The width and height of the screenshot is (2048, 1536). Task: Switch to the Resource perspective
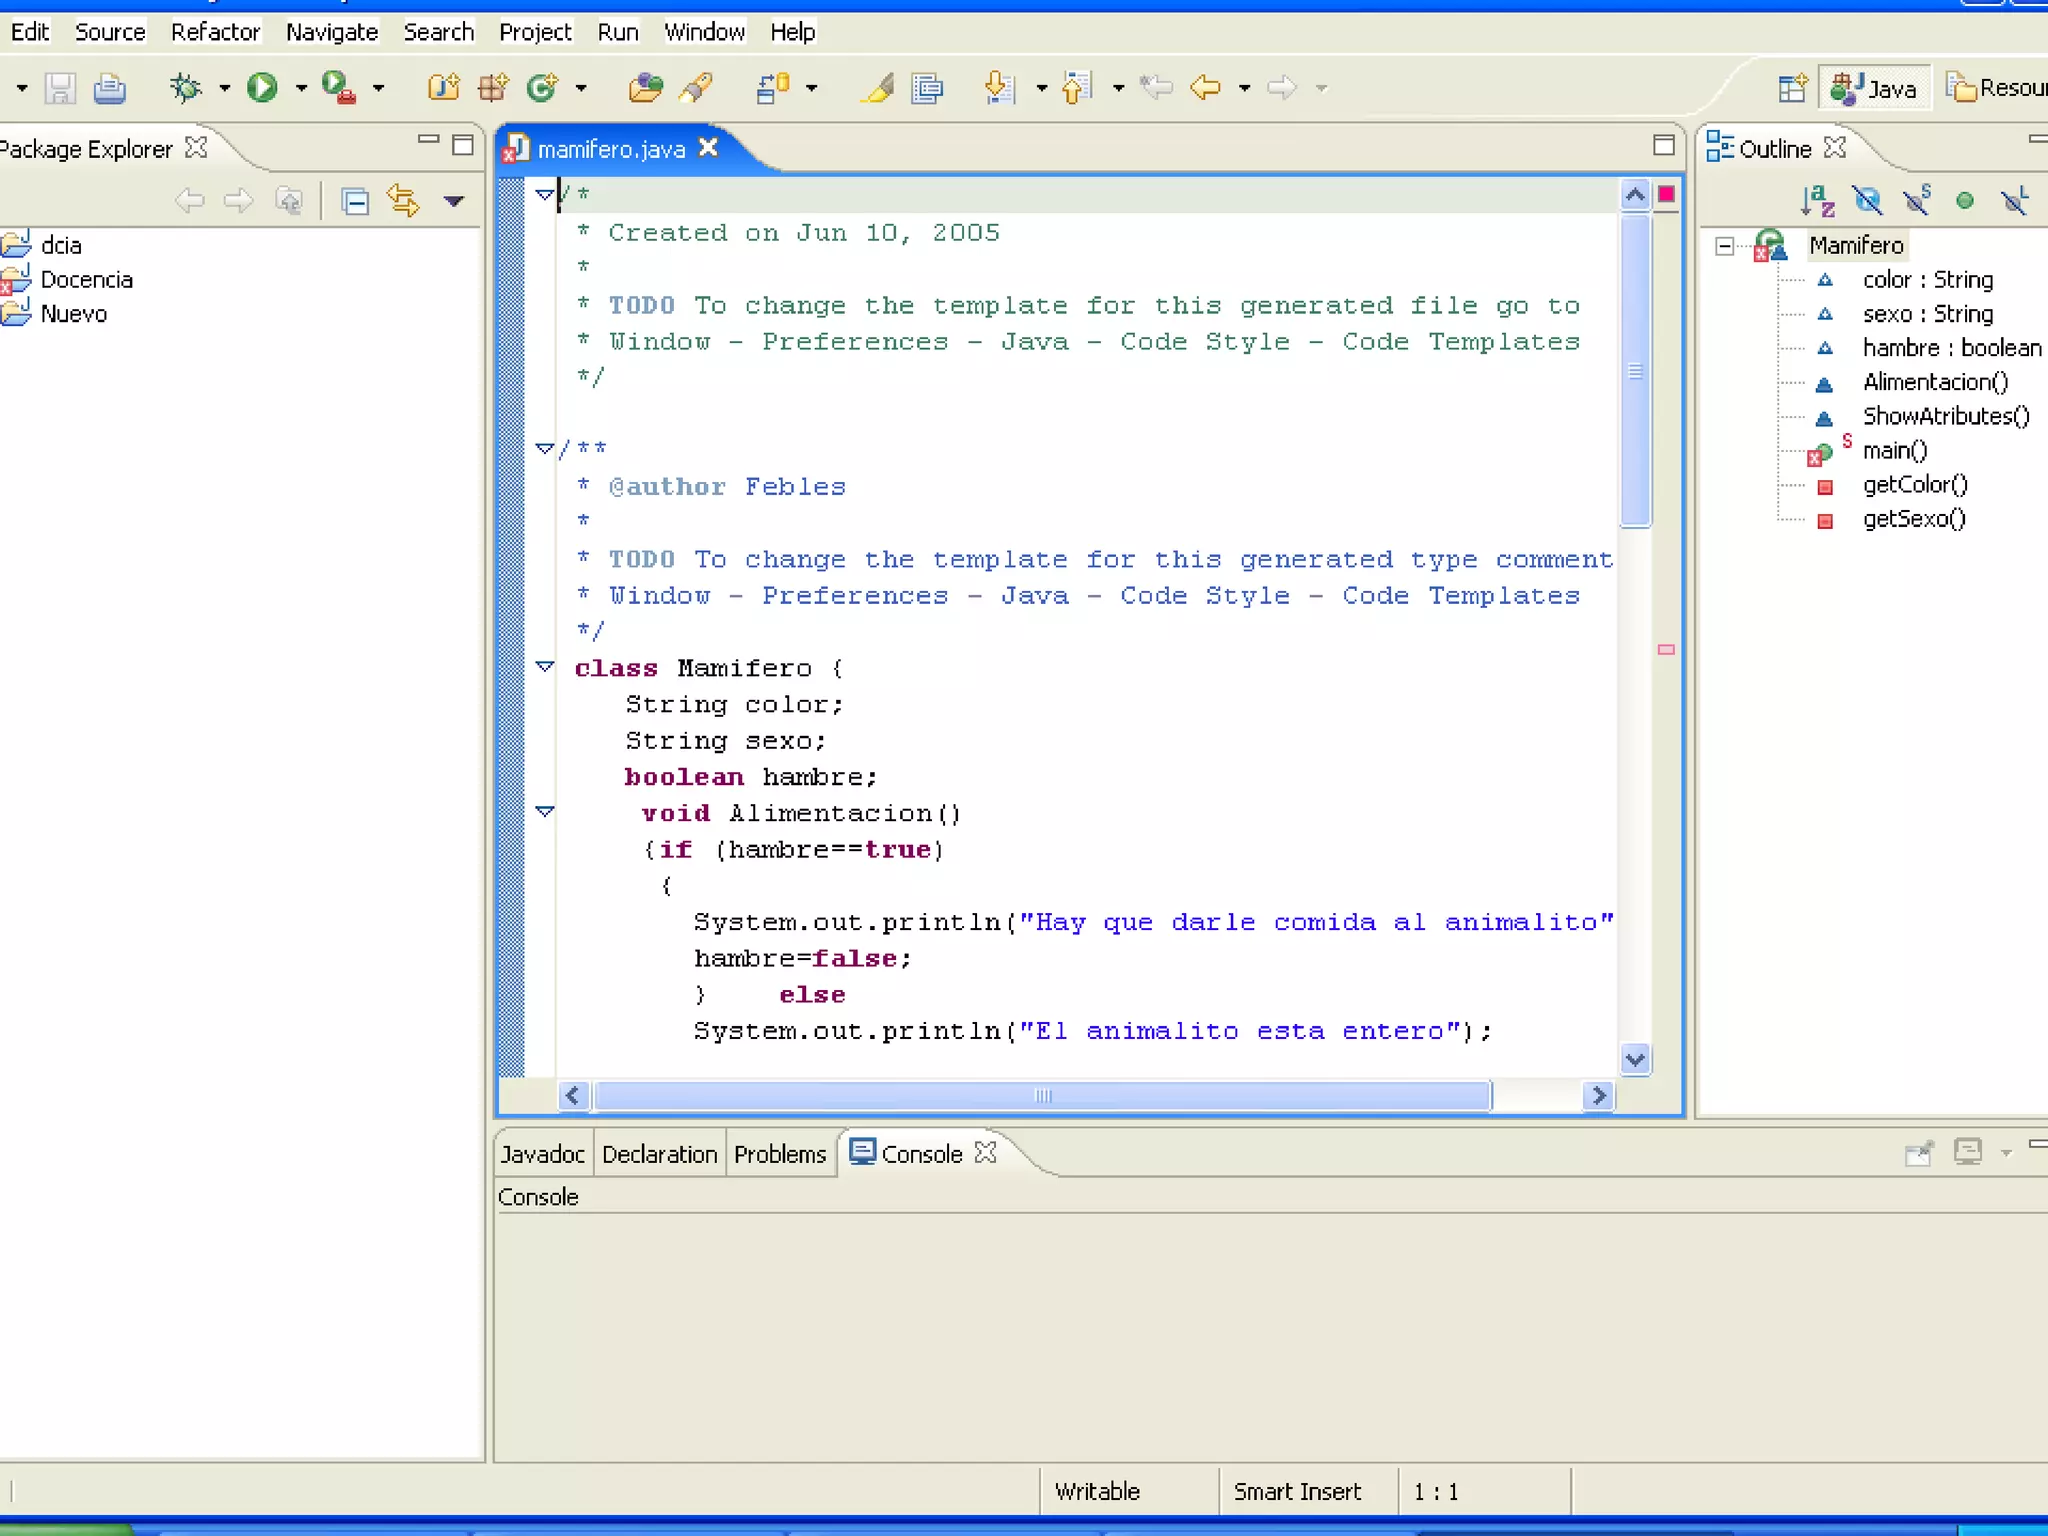coord(1996,88)
